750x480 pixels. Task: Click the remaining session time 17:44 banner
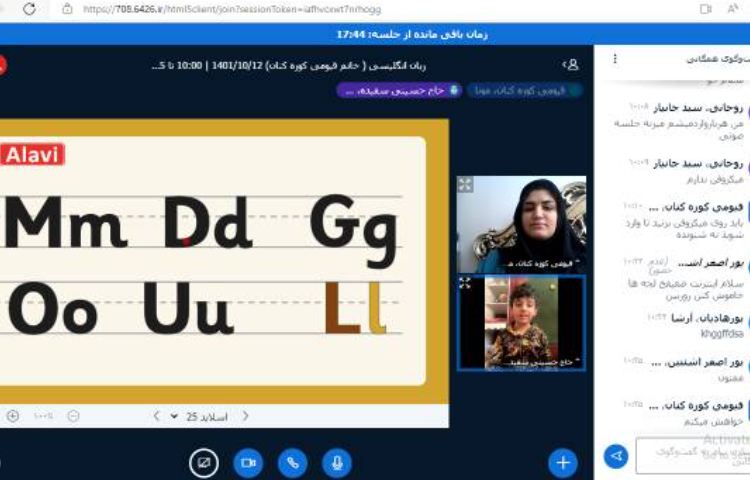point(412,34)
